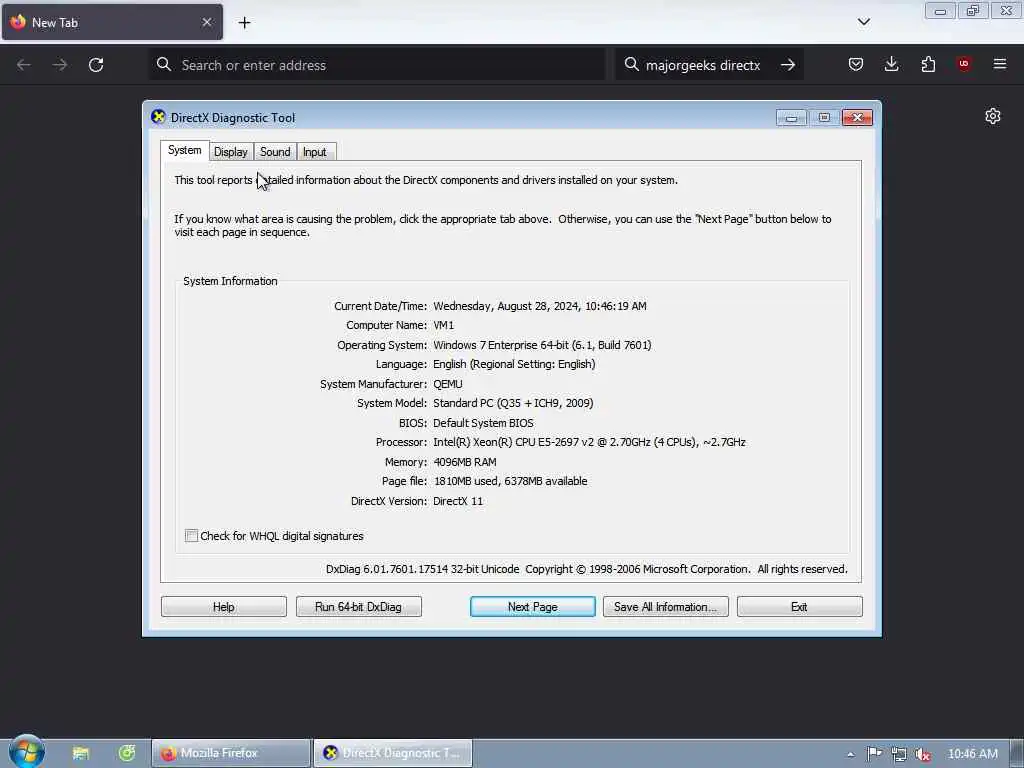This screenshot has height=768, width=1024.
Task: Expand the list all tabs chevron
Action: tap(863, 22)
